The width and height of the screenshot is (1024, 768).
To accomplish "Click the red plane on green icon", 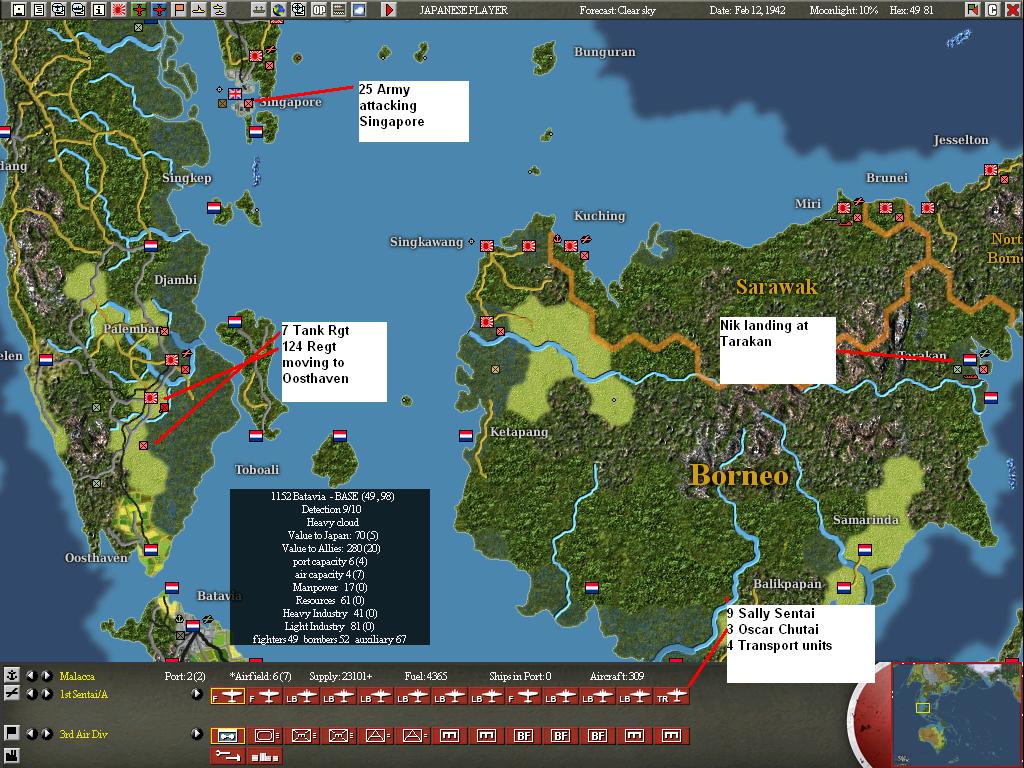I will [x=139, y=9].
